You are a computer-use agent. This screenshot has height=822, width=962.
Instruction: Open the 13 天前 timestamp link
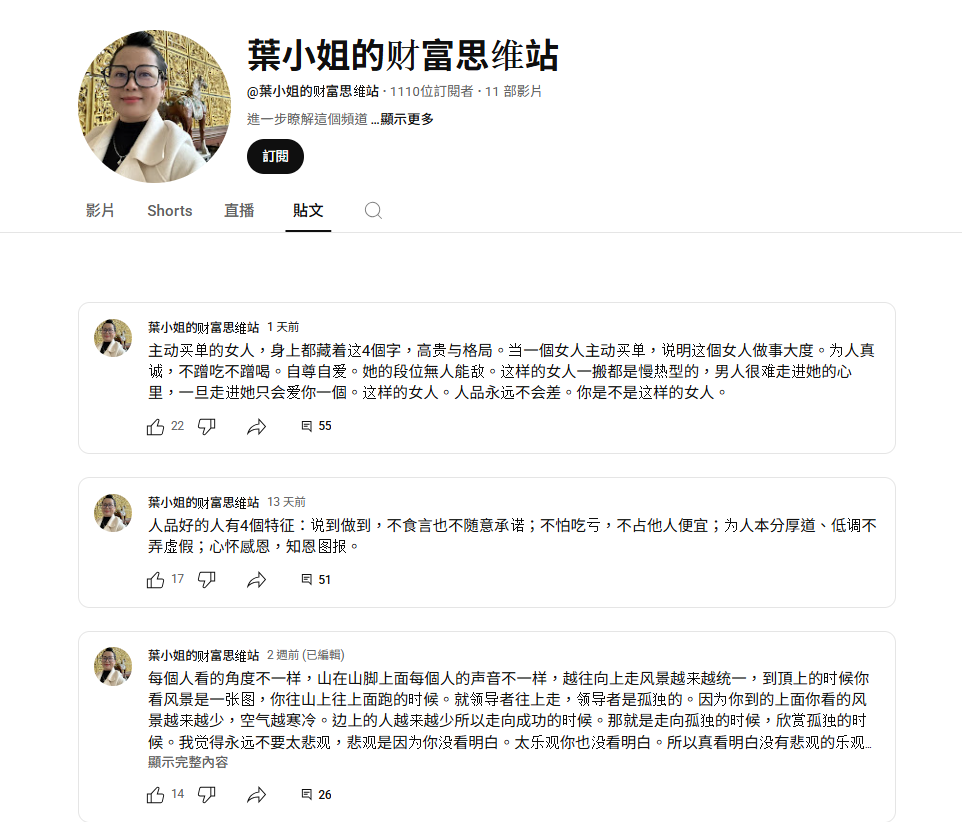(x=287, y=502)
